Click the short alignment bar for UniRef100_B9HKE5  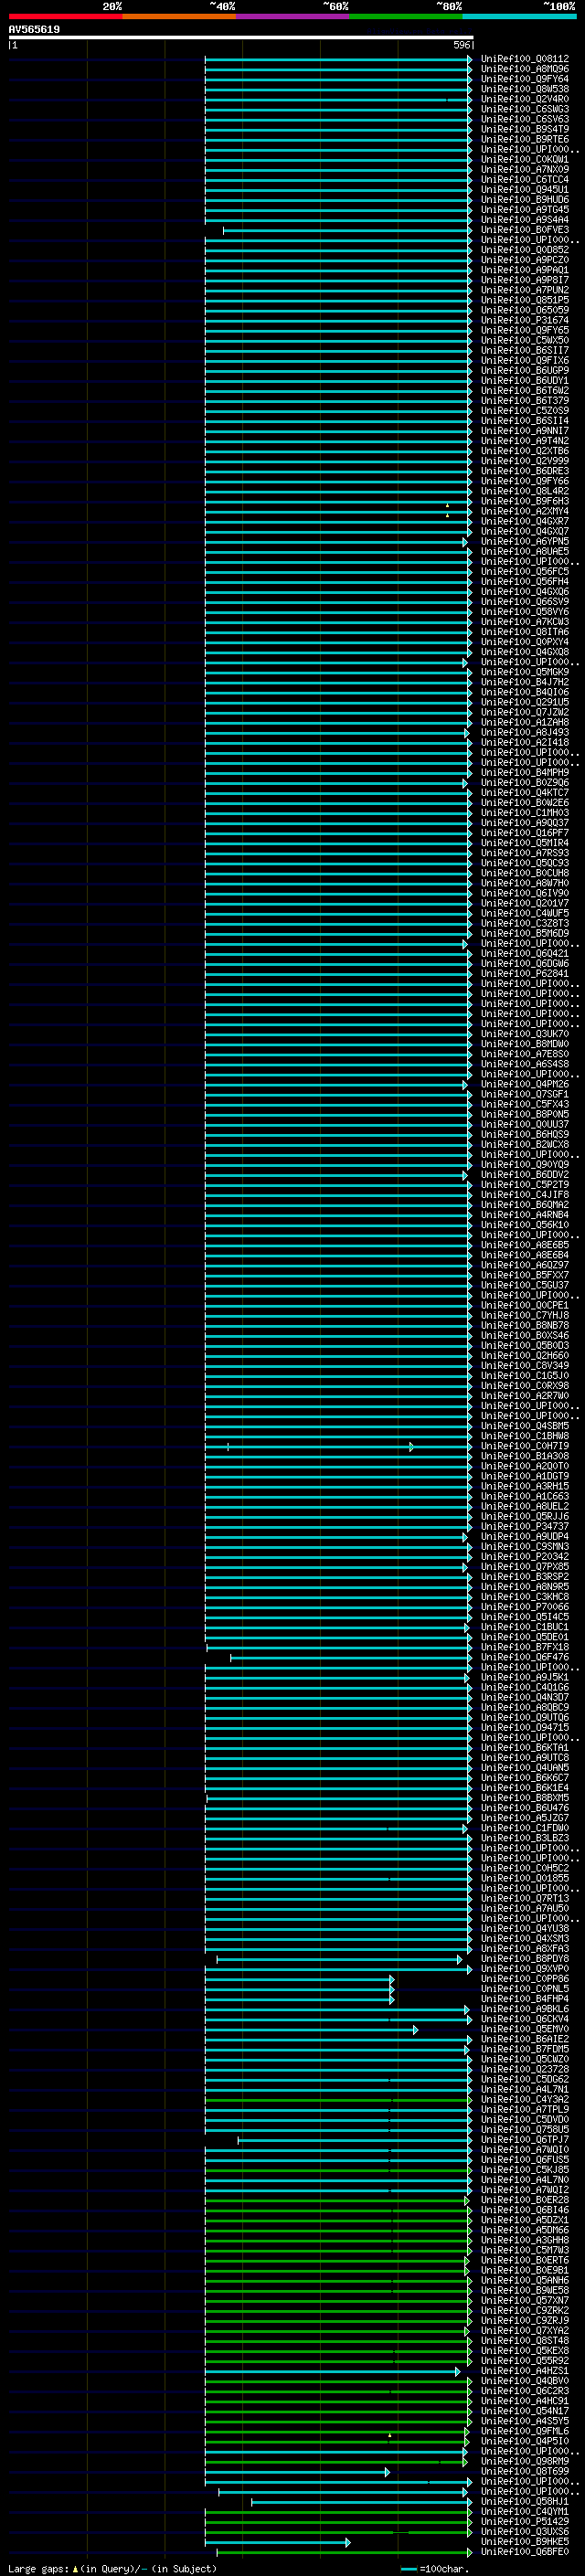278,2542
